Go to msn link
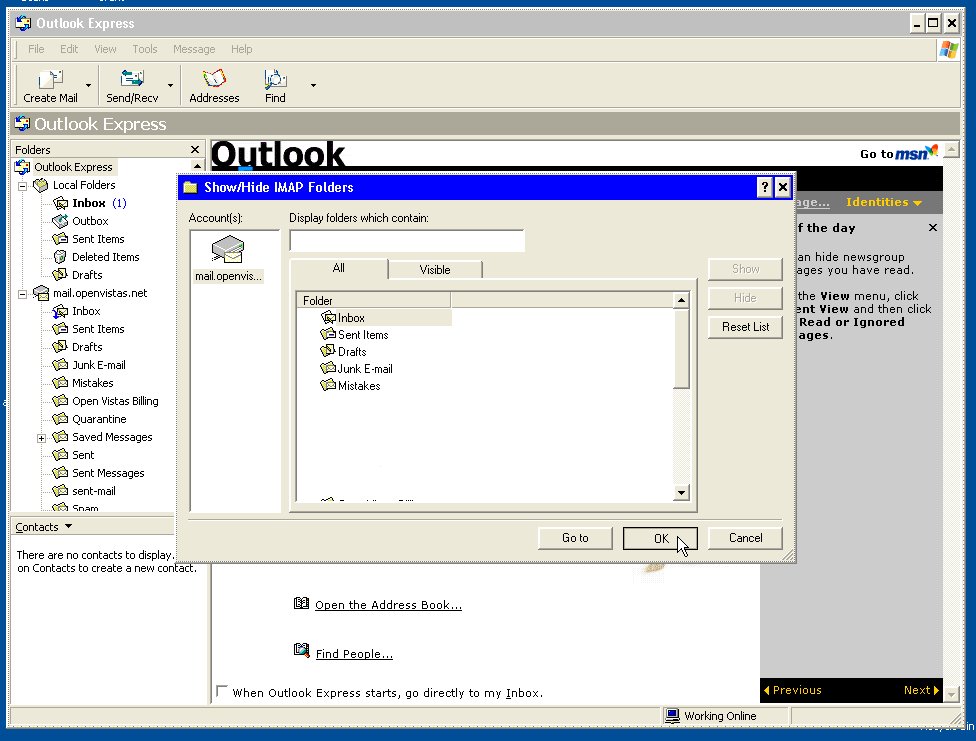The image size is (976, 741). pyautogui.click(x=899, y=153)
